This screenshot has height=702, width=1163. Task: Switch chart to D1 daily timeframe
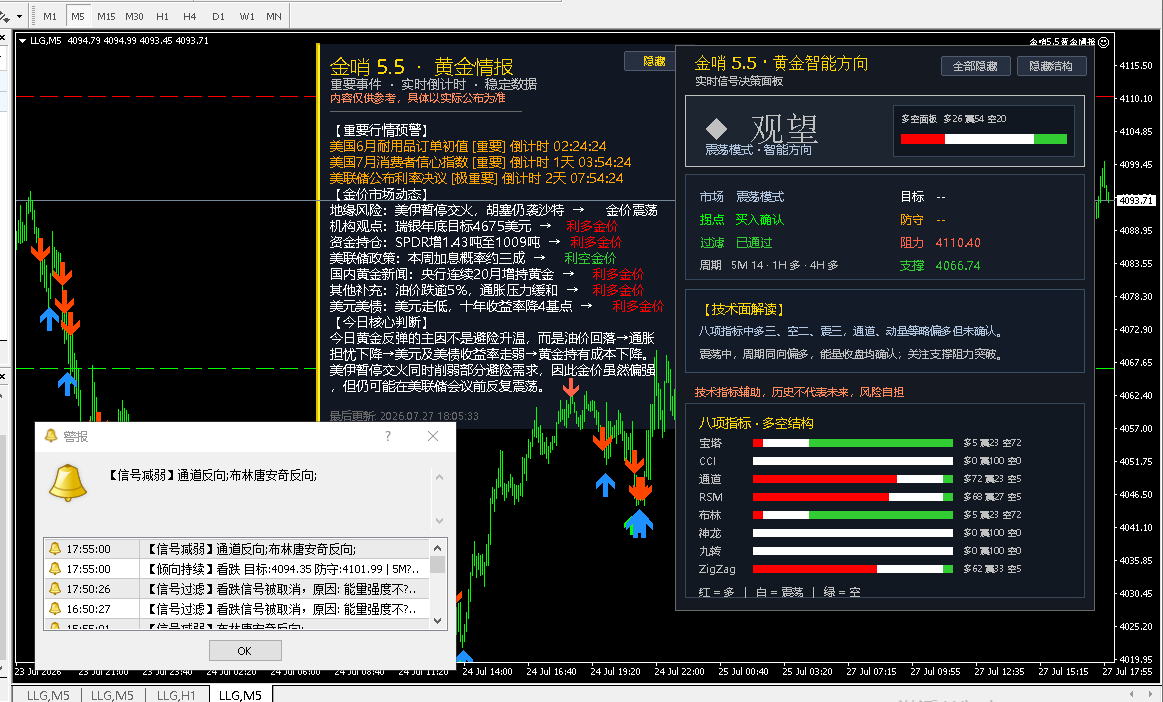218,16
